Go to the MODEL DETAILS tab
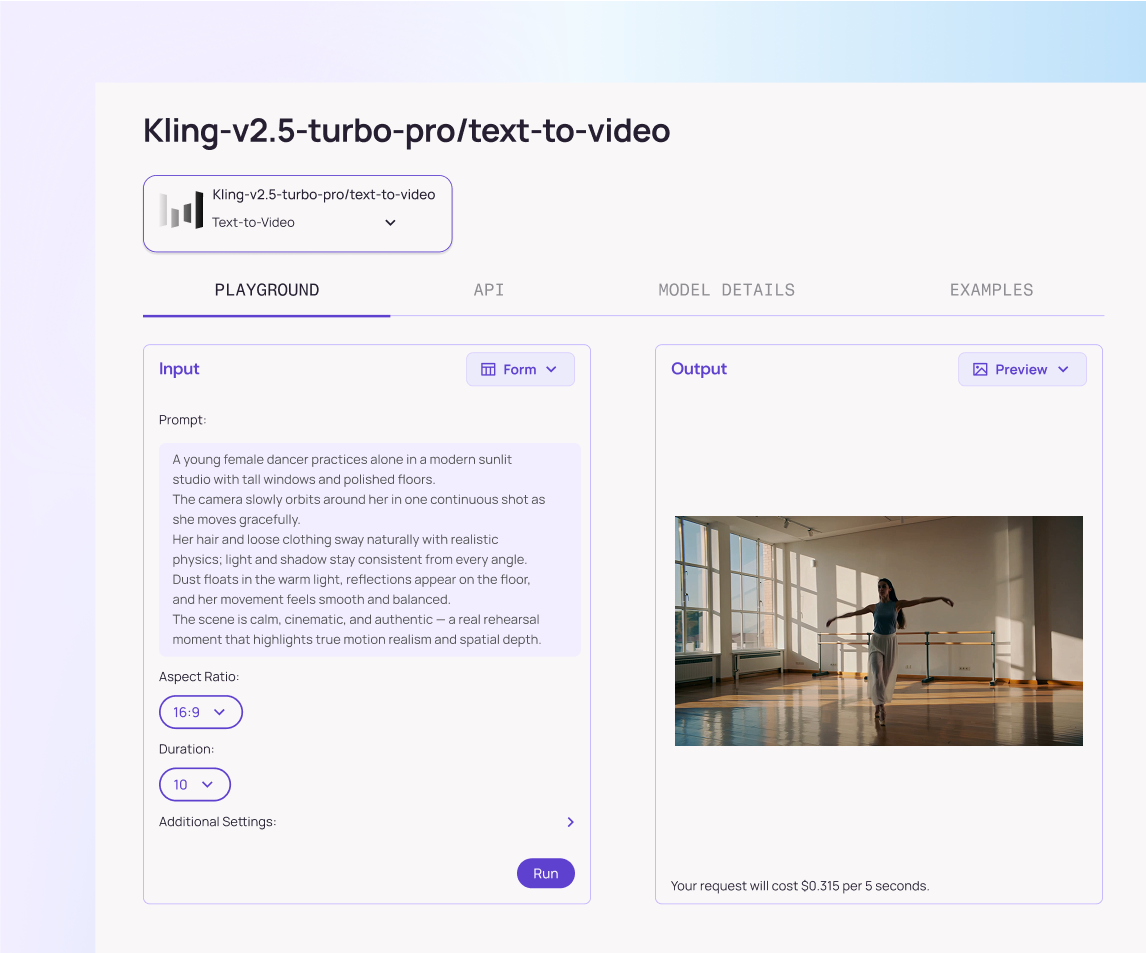 [726, 290]
